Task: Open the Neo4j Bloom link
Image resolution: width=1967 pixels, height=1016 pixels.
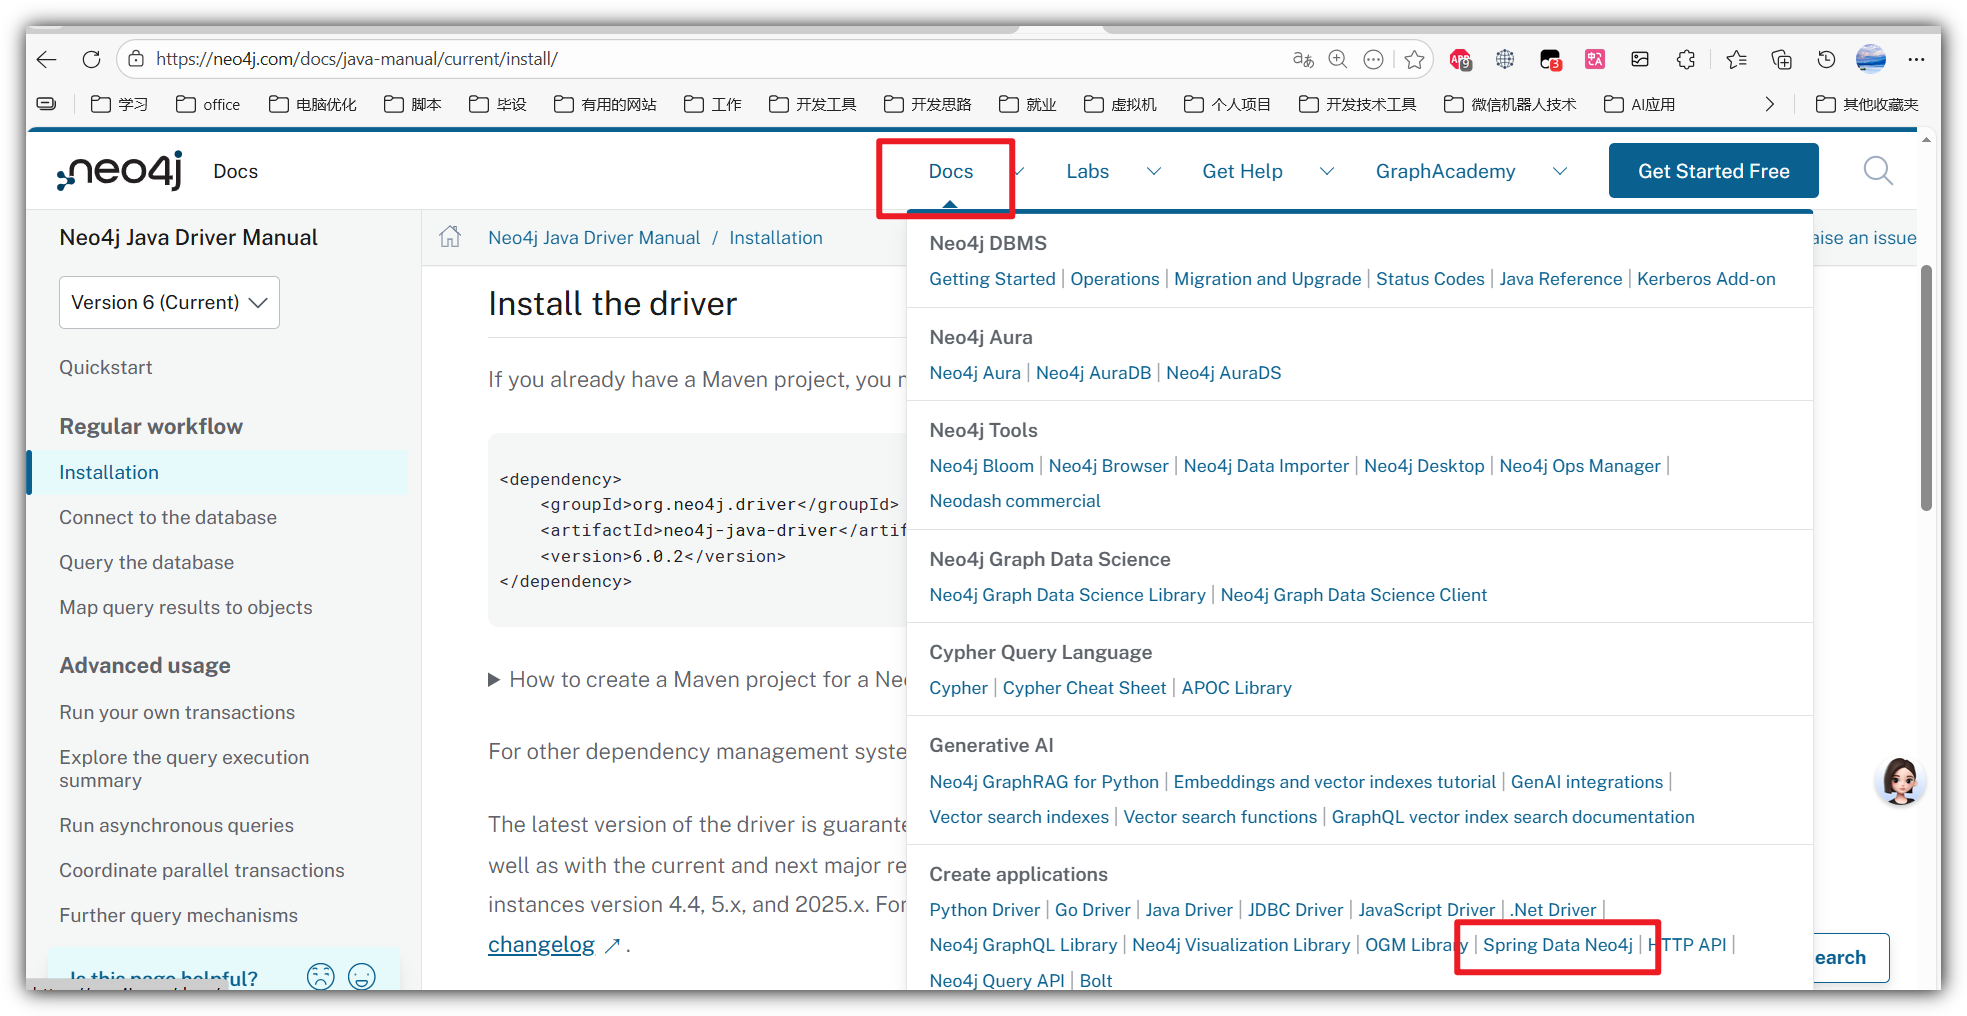Action: (981, 466)
